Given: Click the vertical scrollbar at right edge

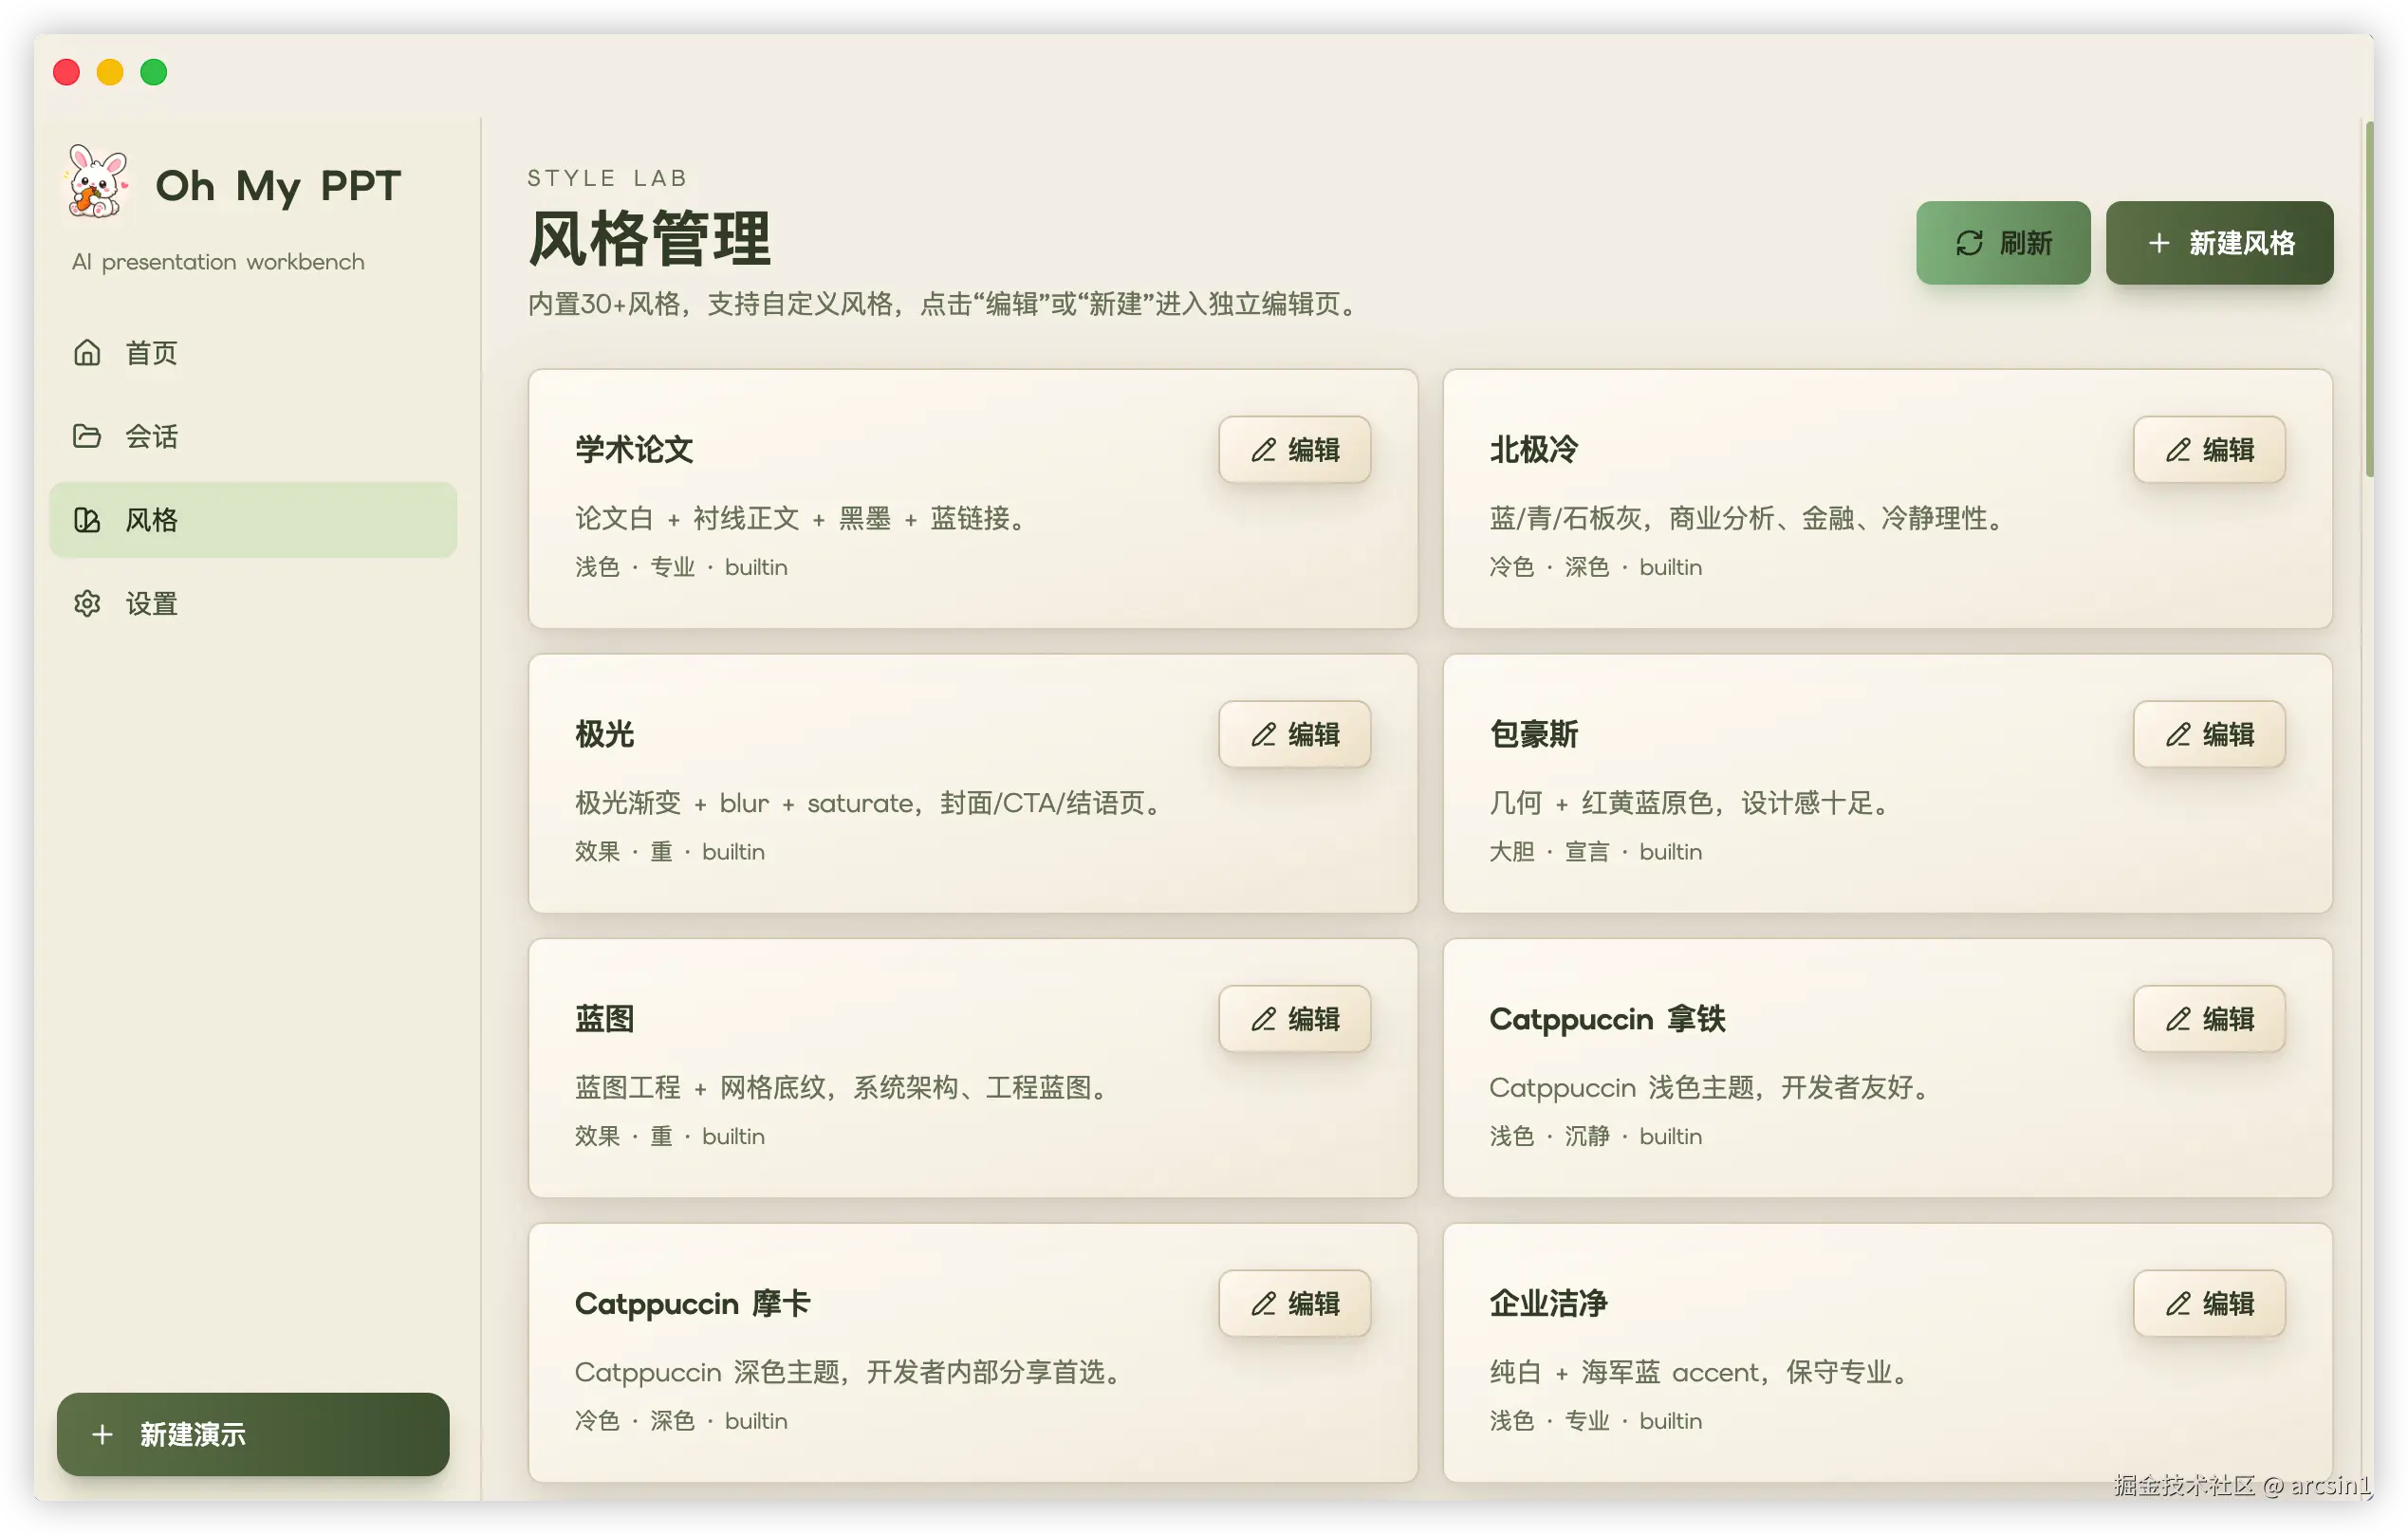Looking at the screenshot, I should click(x=2368, y=300).
